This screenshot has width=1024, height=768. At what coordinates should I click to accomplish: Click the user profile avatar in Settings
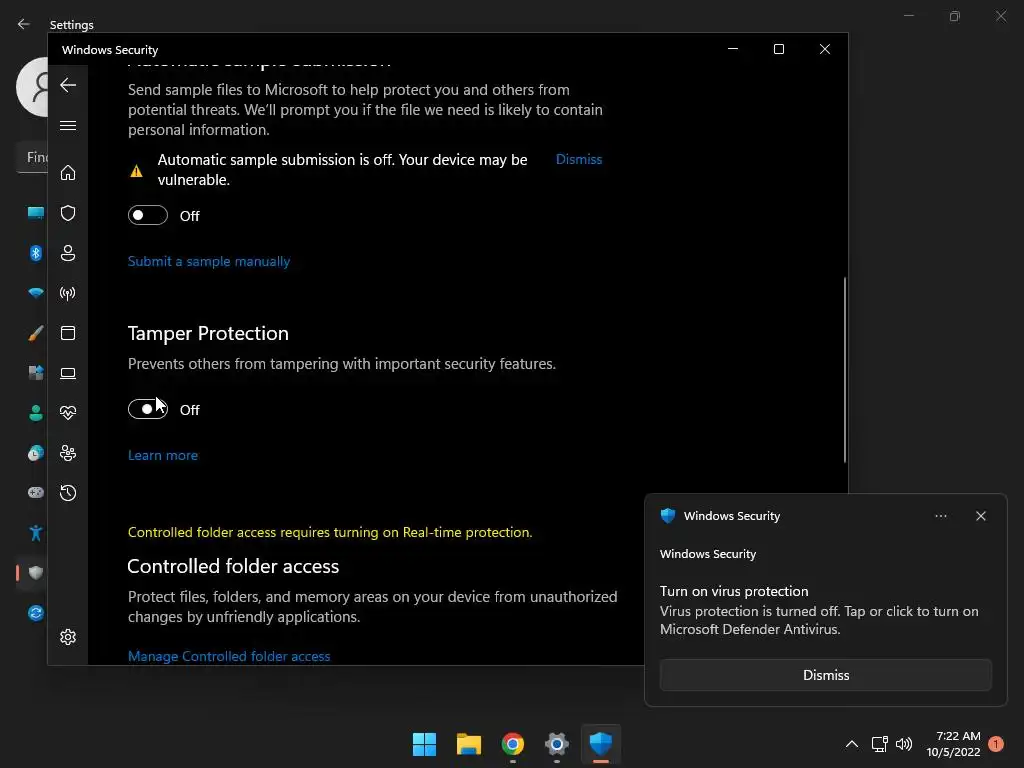[33, 87]
